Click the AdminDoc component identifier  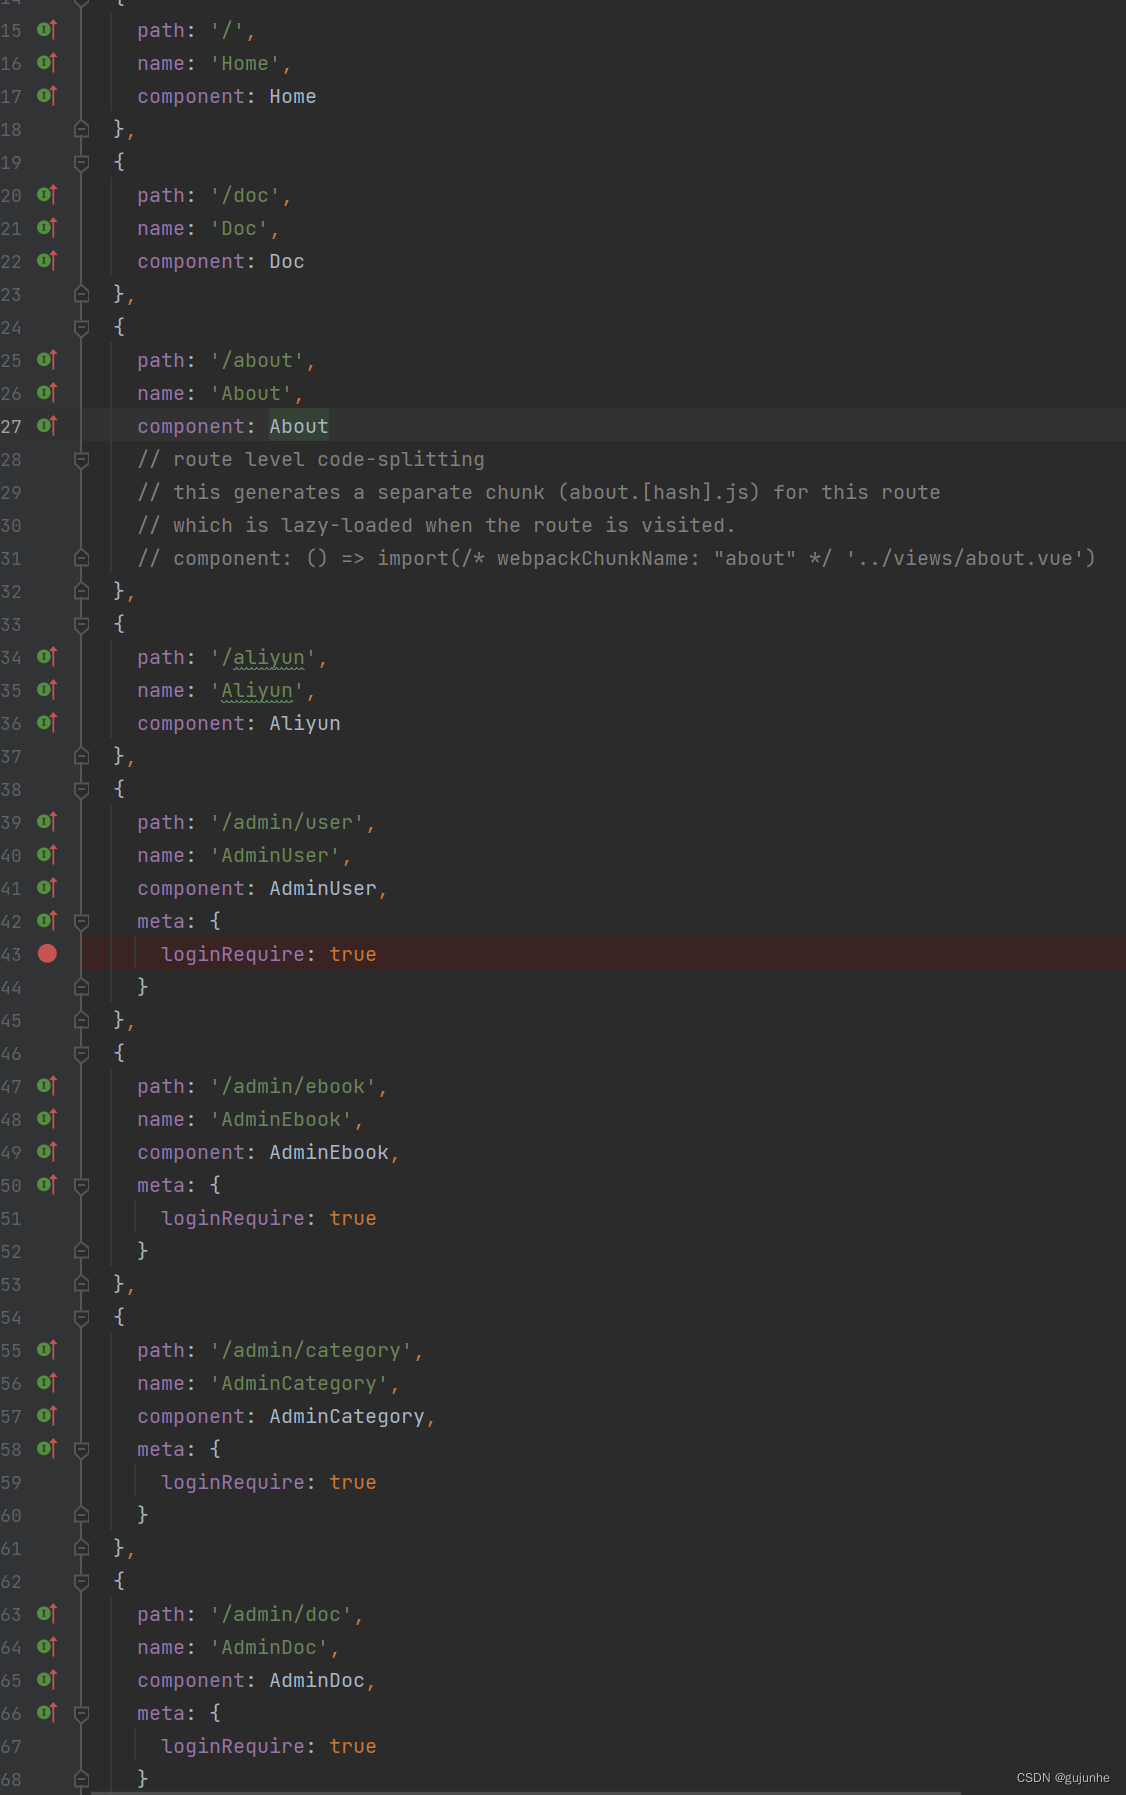[317, 1681]
